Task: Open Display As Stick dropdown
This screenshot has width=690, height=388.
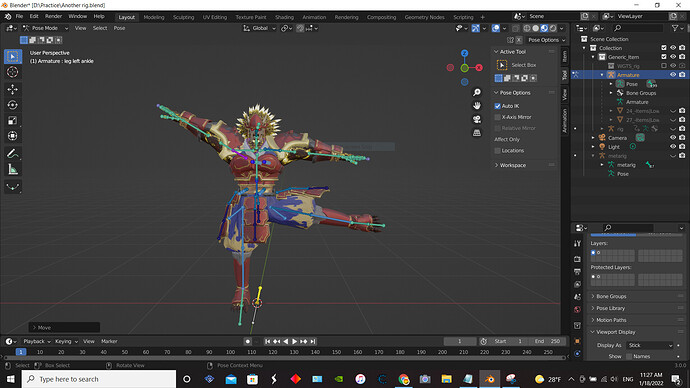Action: tap(650, 345)
